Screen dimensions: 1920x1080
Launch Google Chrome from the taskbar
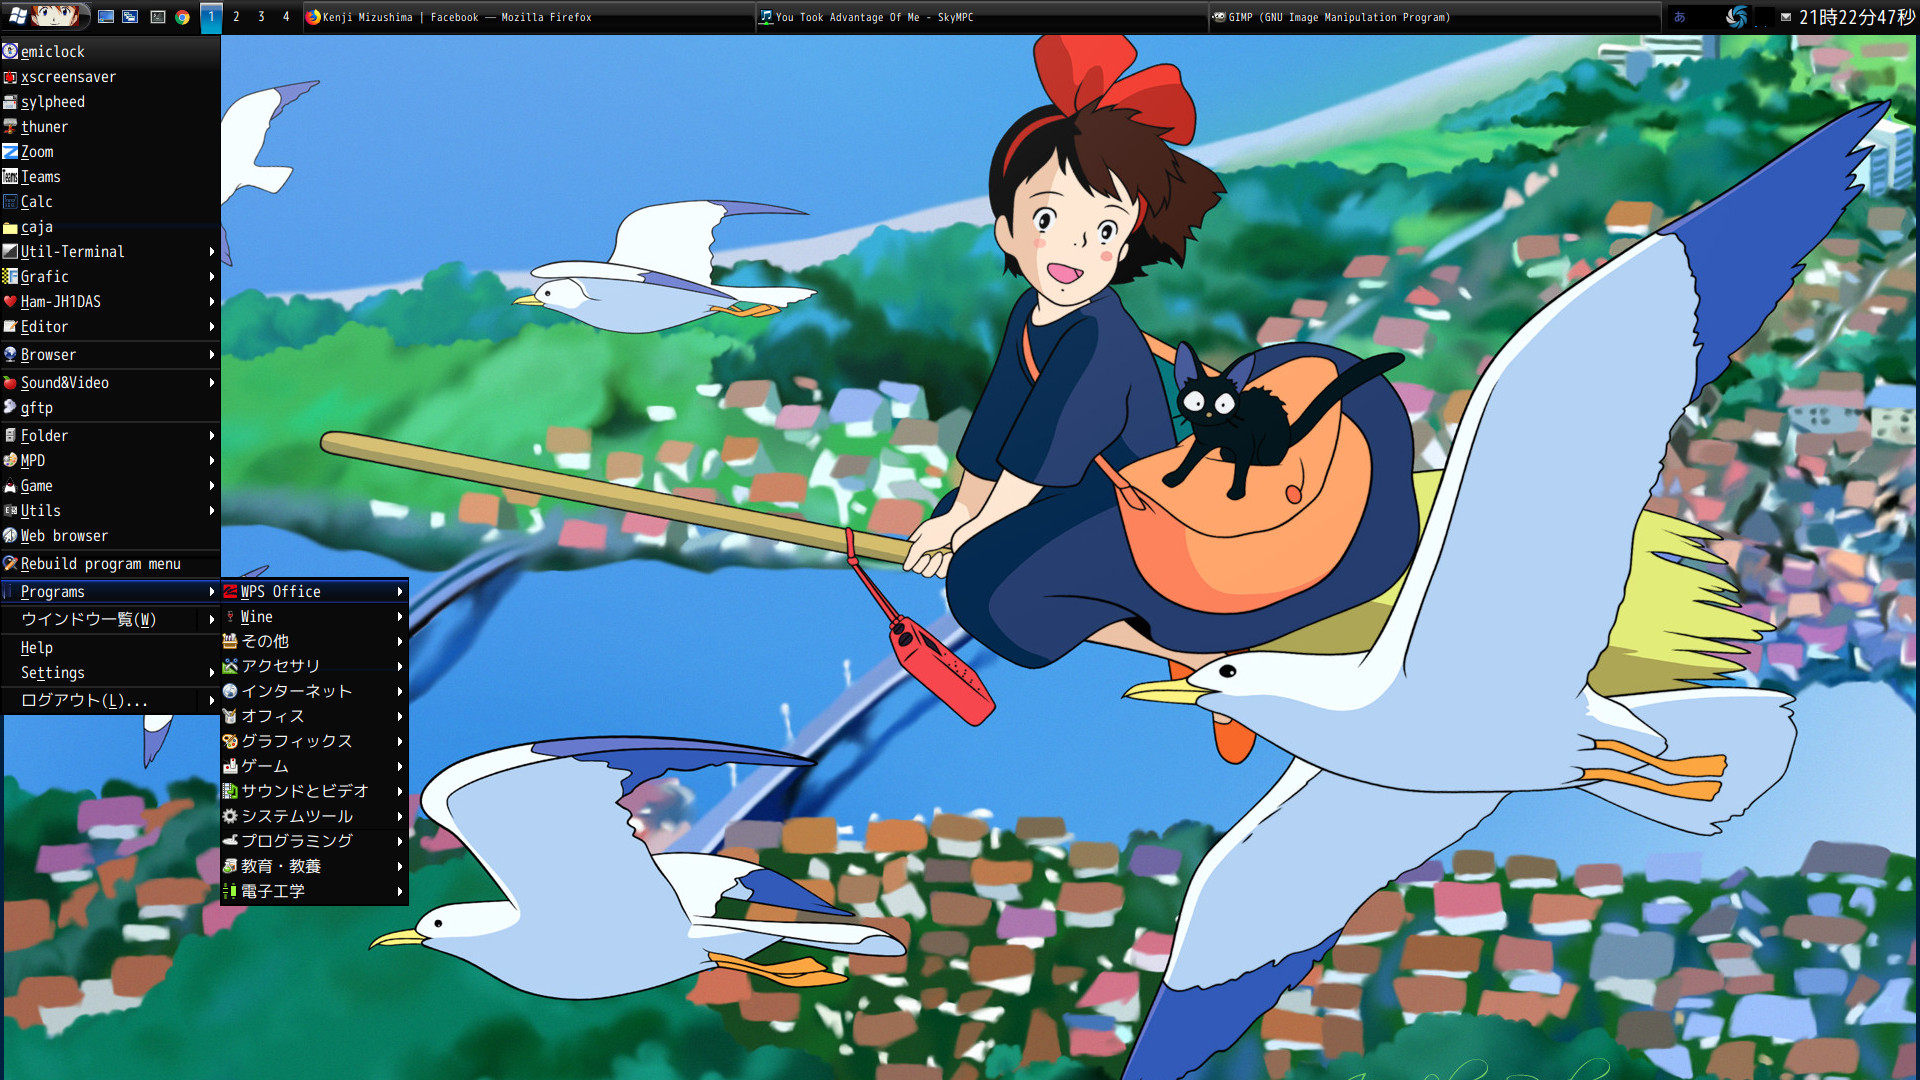[182, 17]
